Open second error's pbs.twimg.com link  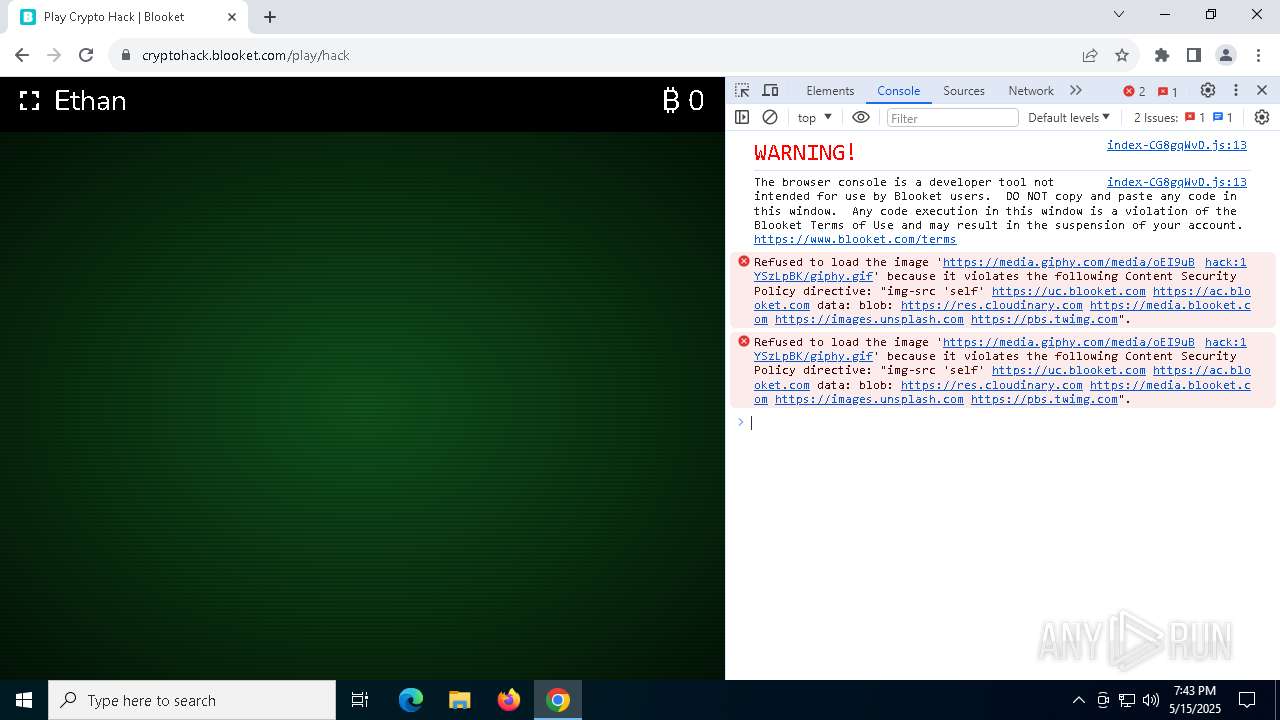pos(1044,399)
